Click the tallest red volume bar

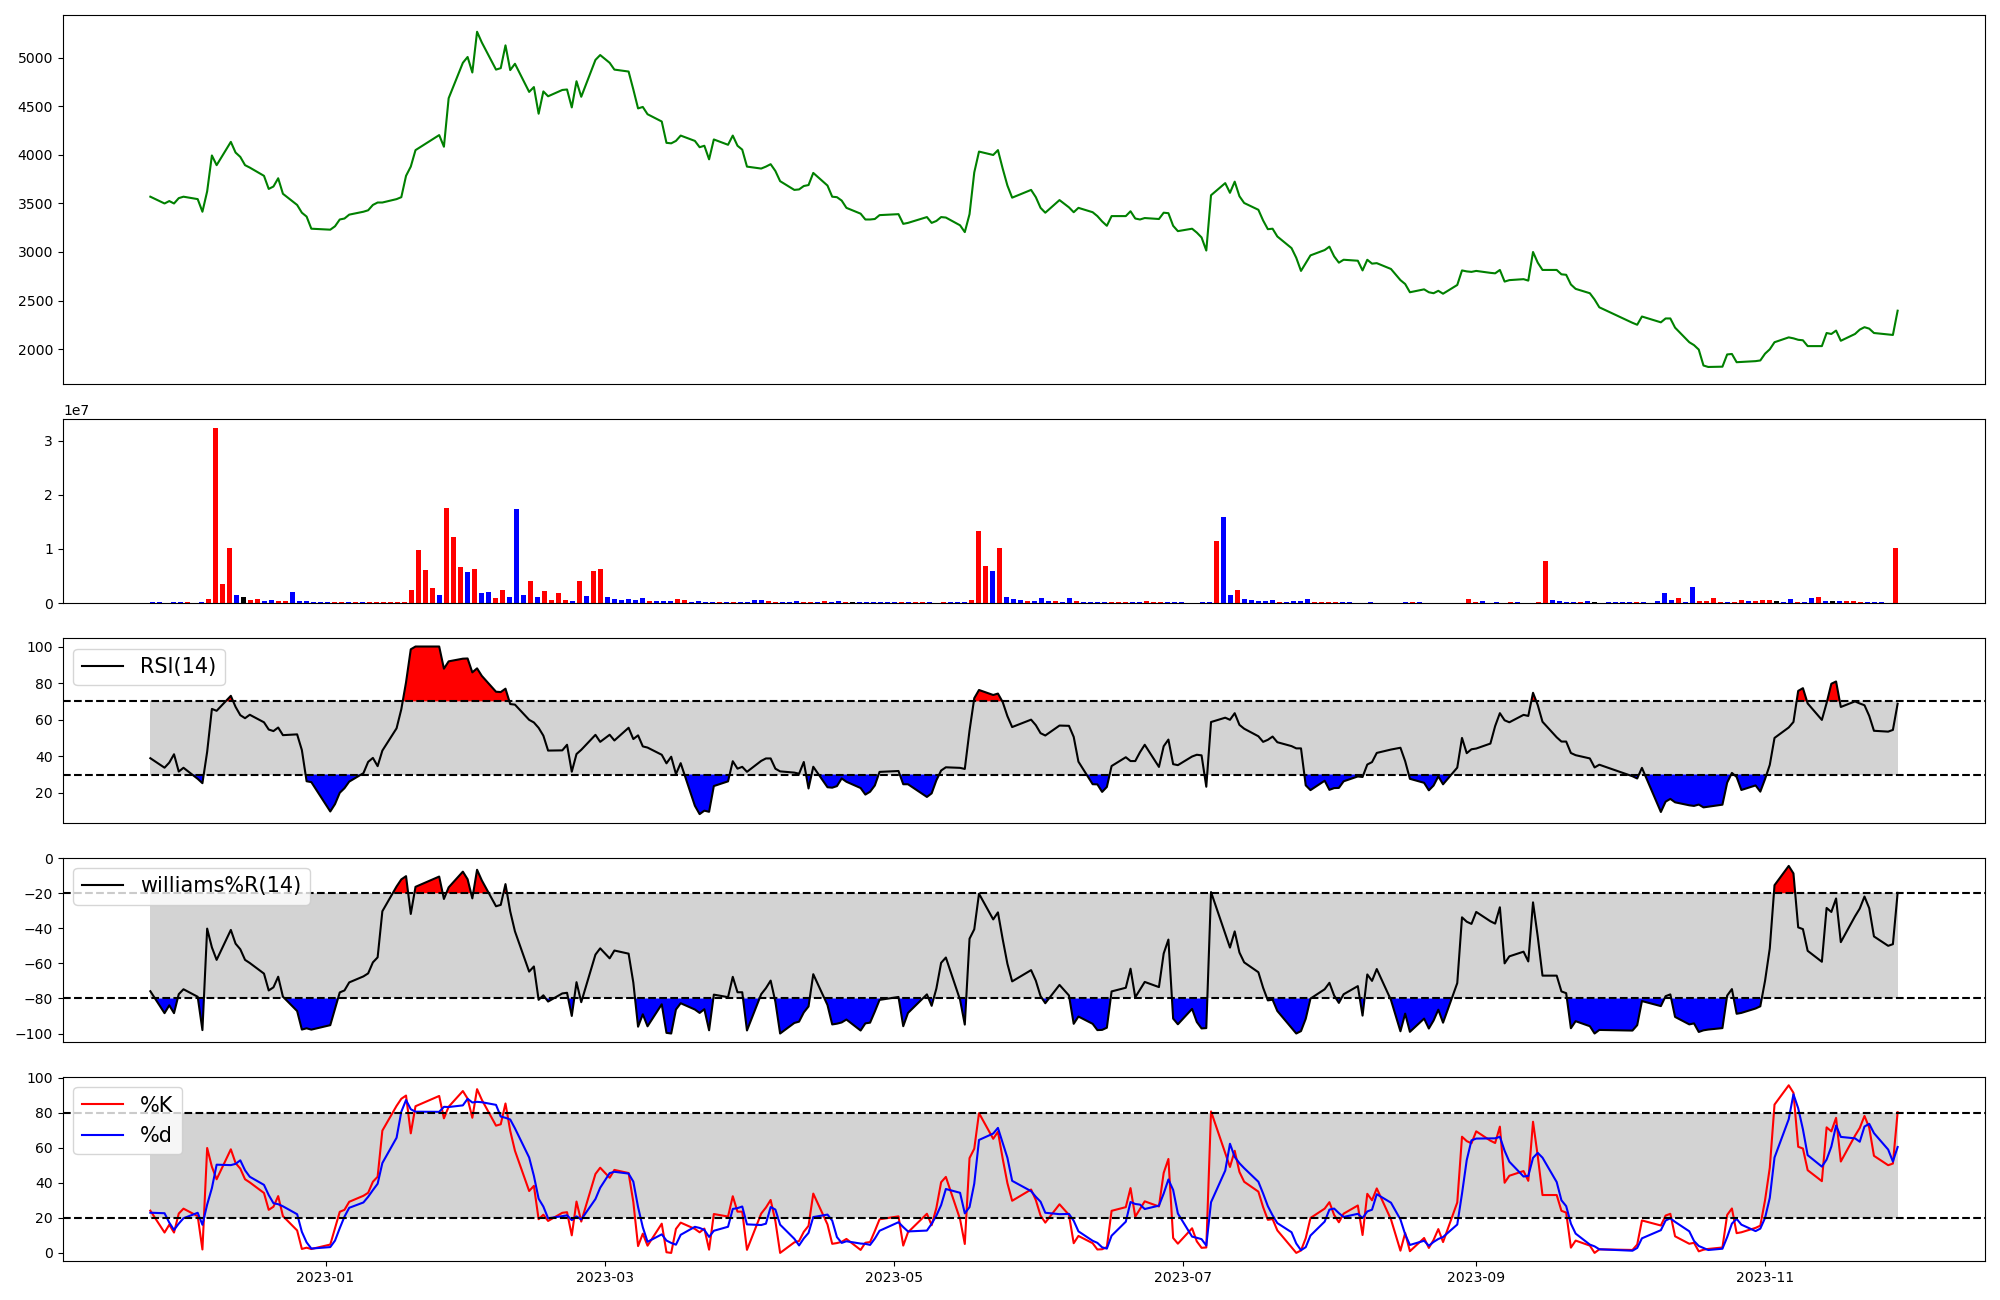pos(215,515)
